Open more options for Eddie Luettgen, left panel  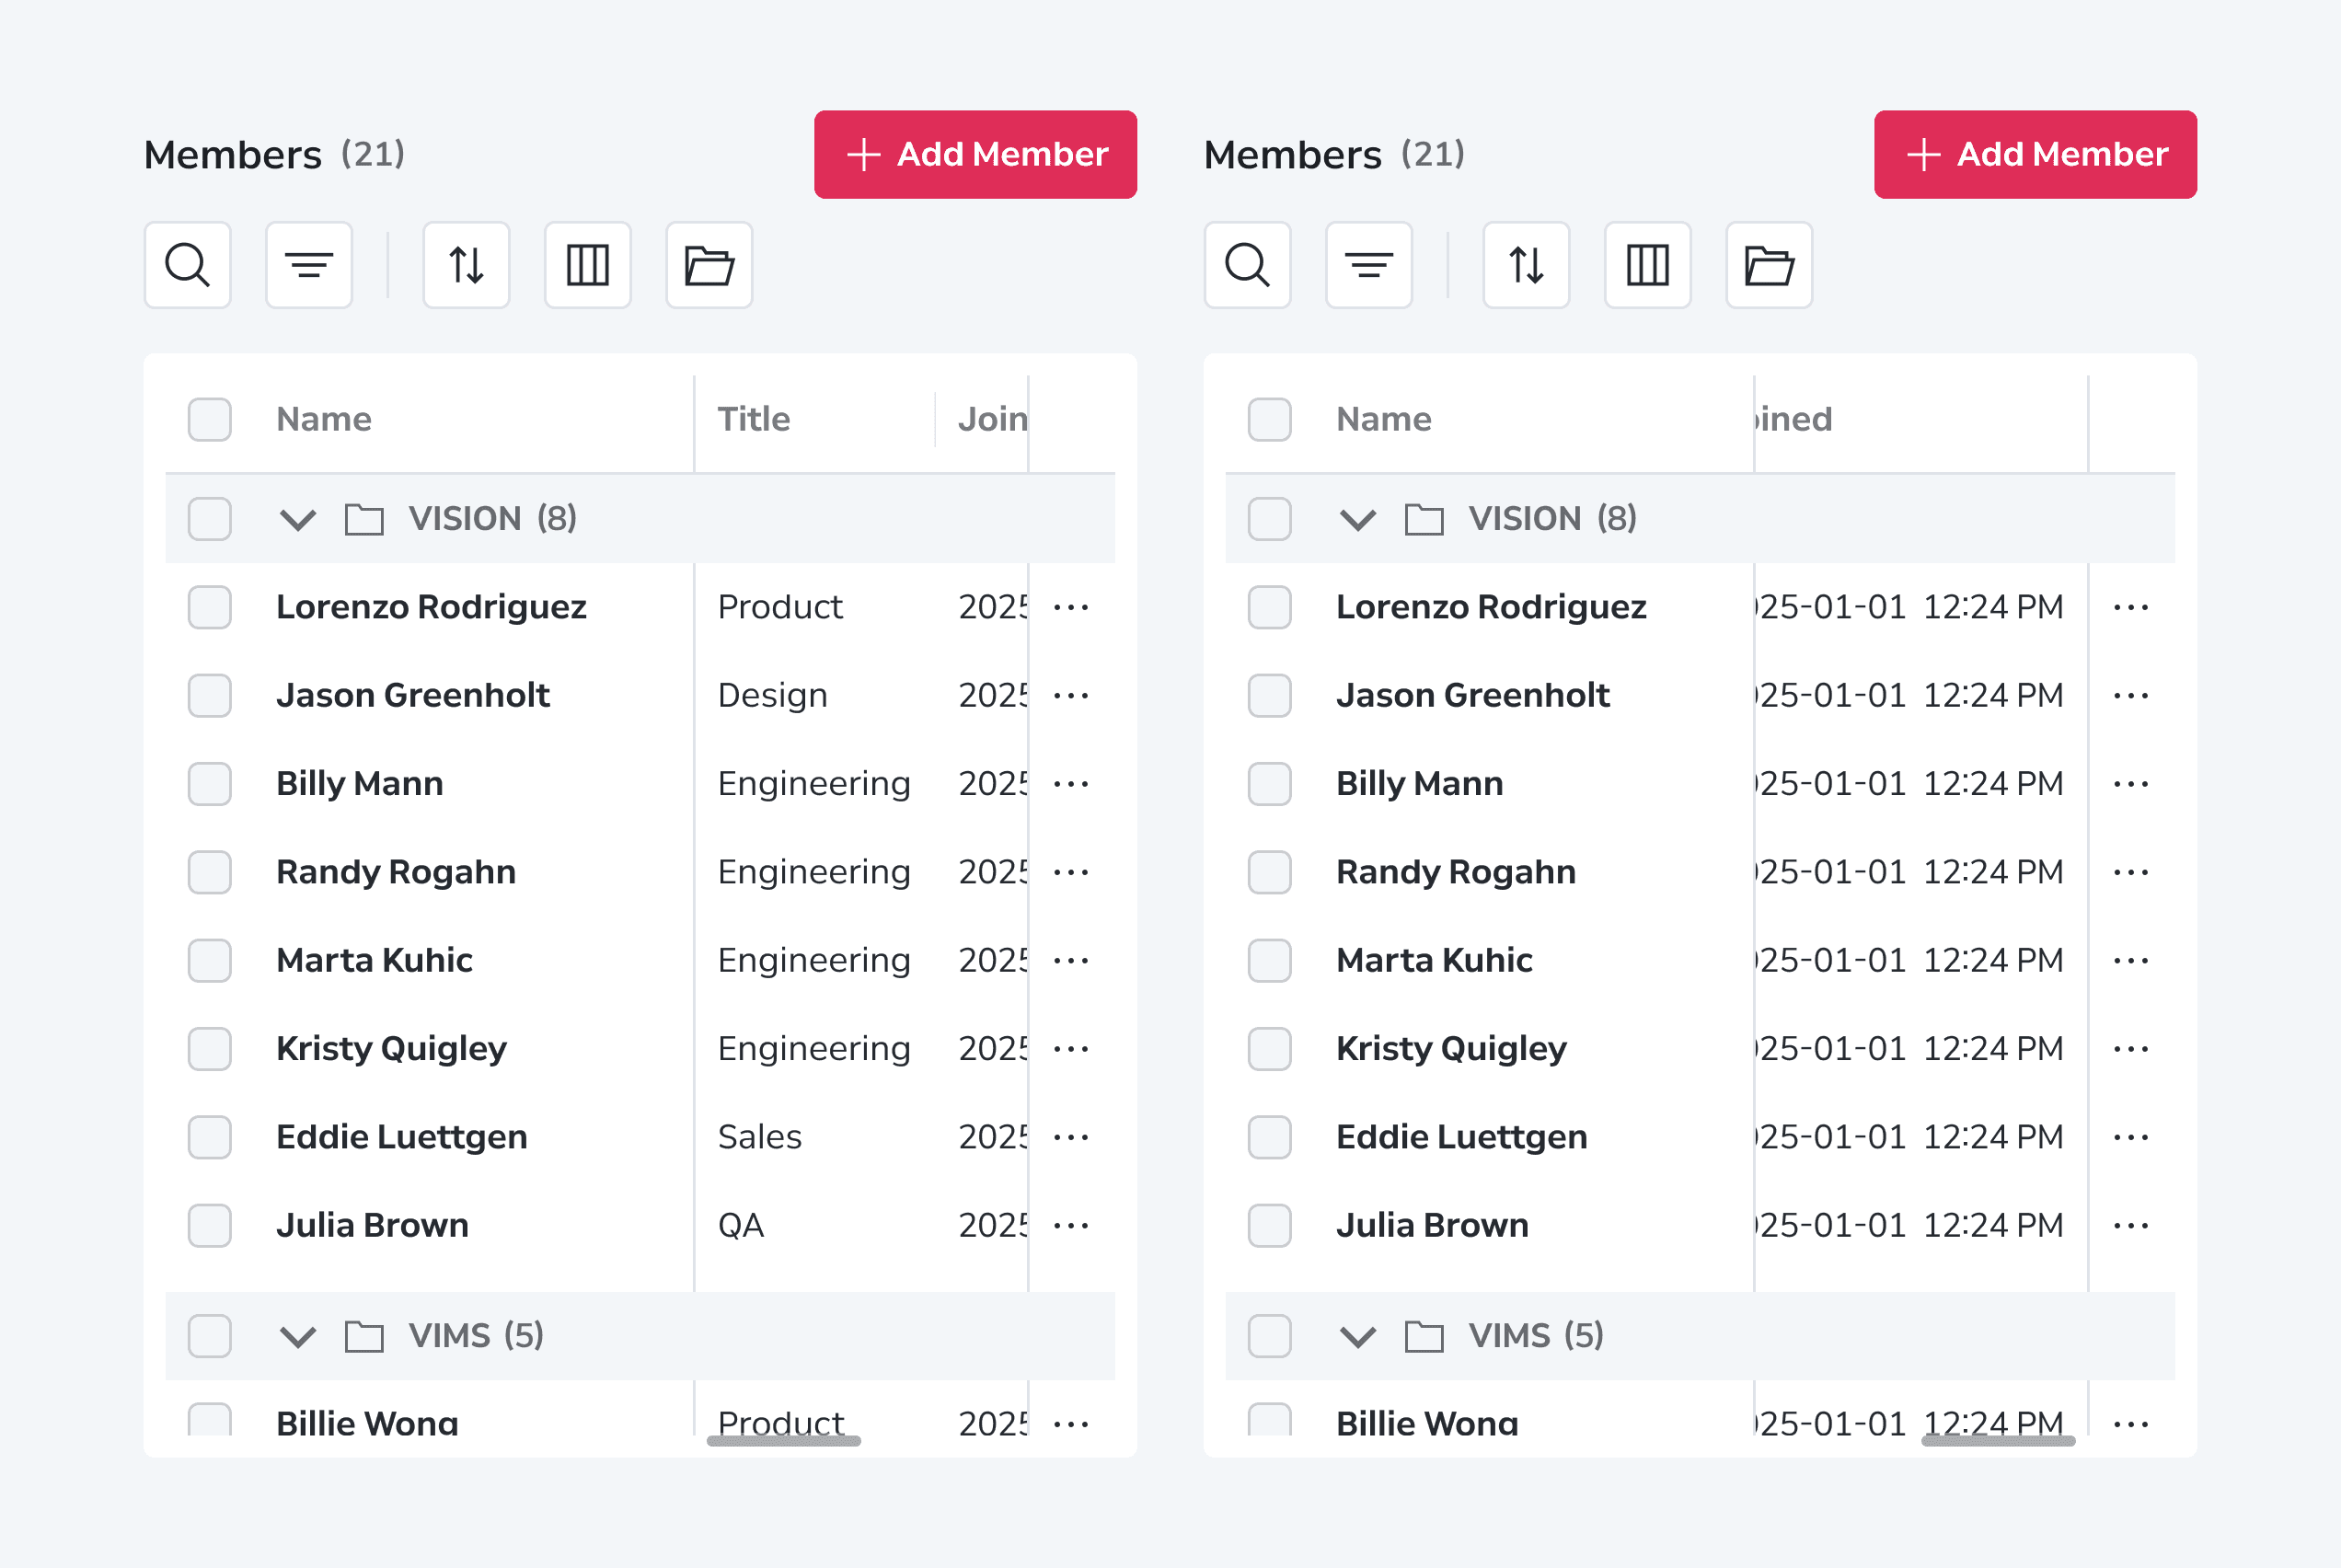pyautogui.click(x=1071, y=1137)
